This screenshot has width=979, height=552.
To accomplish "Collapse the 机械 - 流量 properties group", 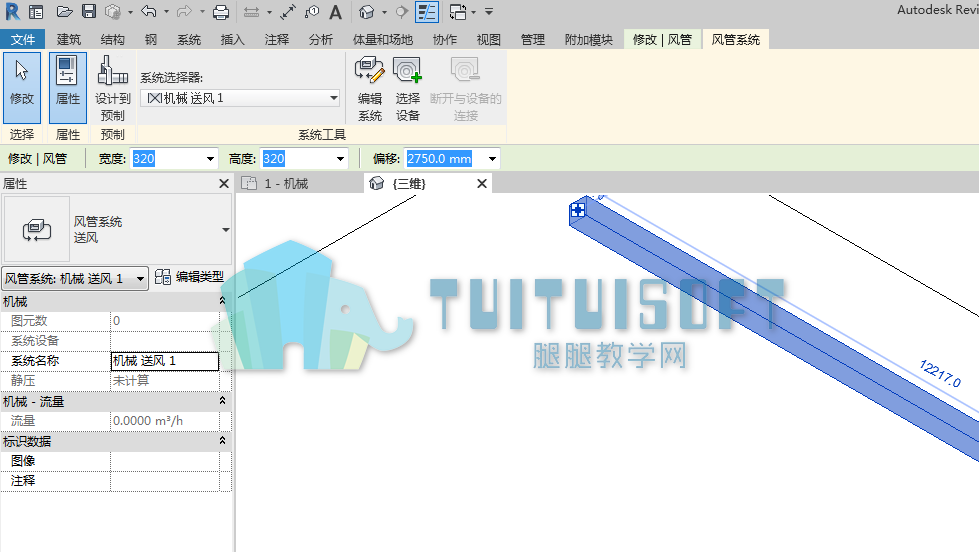I will tap(222, 401).
